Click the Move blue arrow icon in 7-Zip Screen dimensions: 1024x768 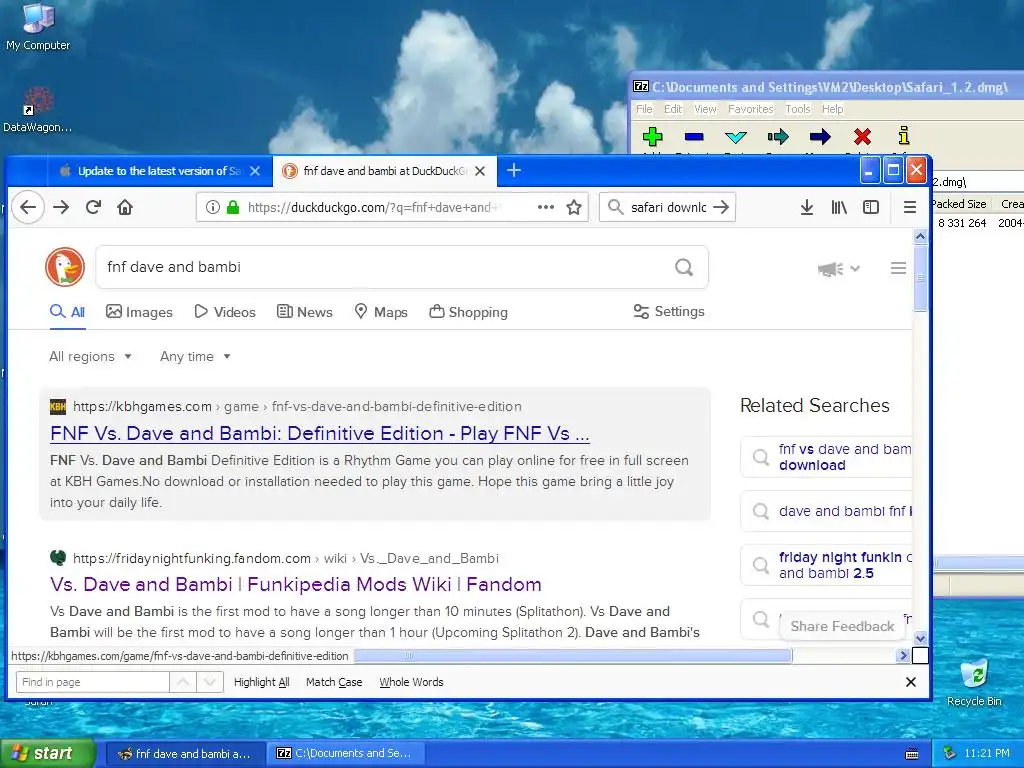820,136
